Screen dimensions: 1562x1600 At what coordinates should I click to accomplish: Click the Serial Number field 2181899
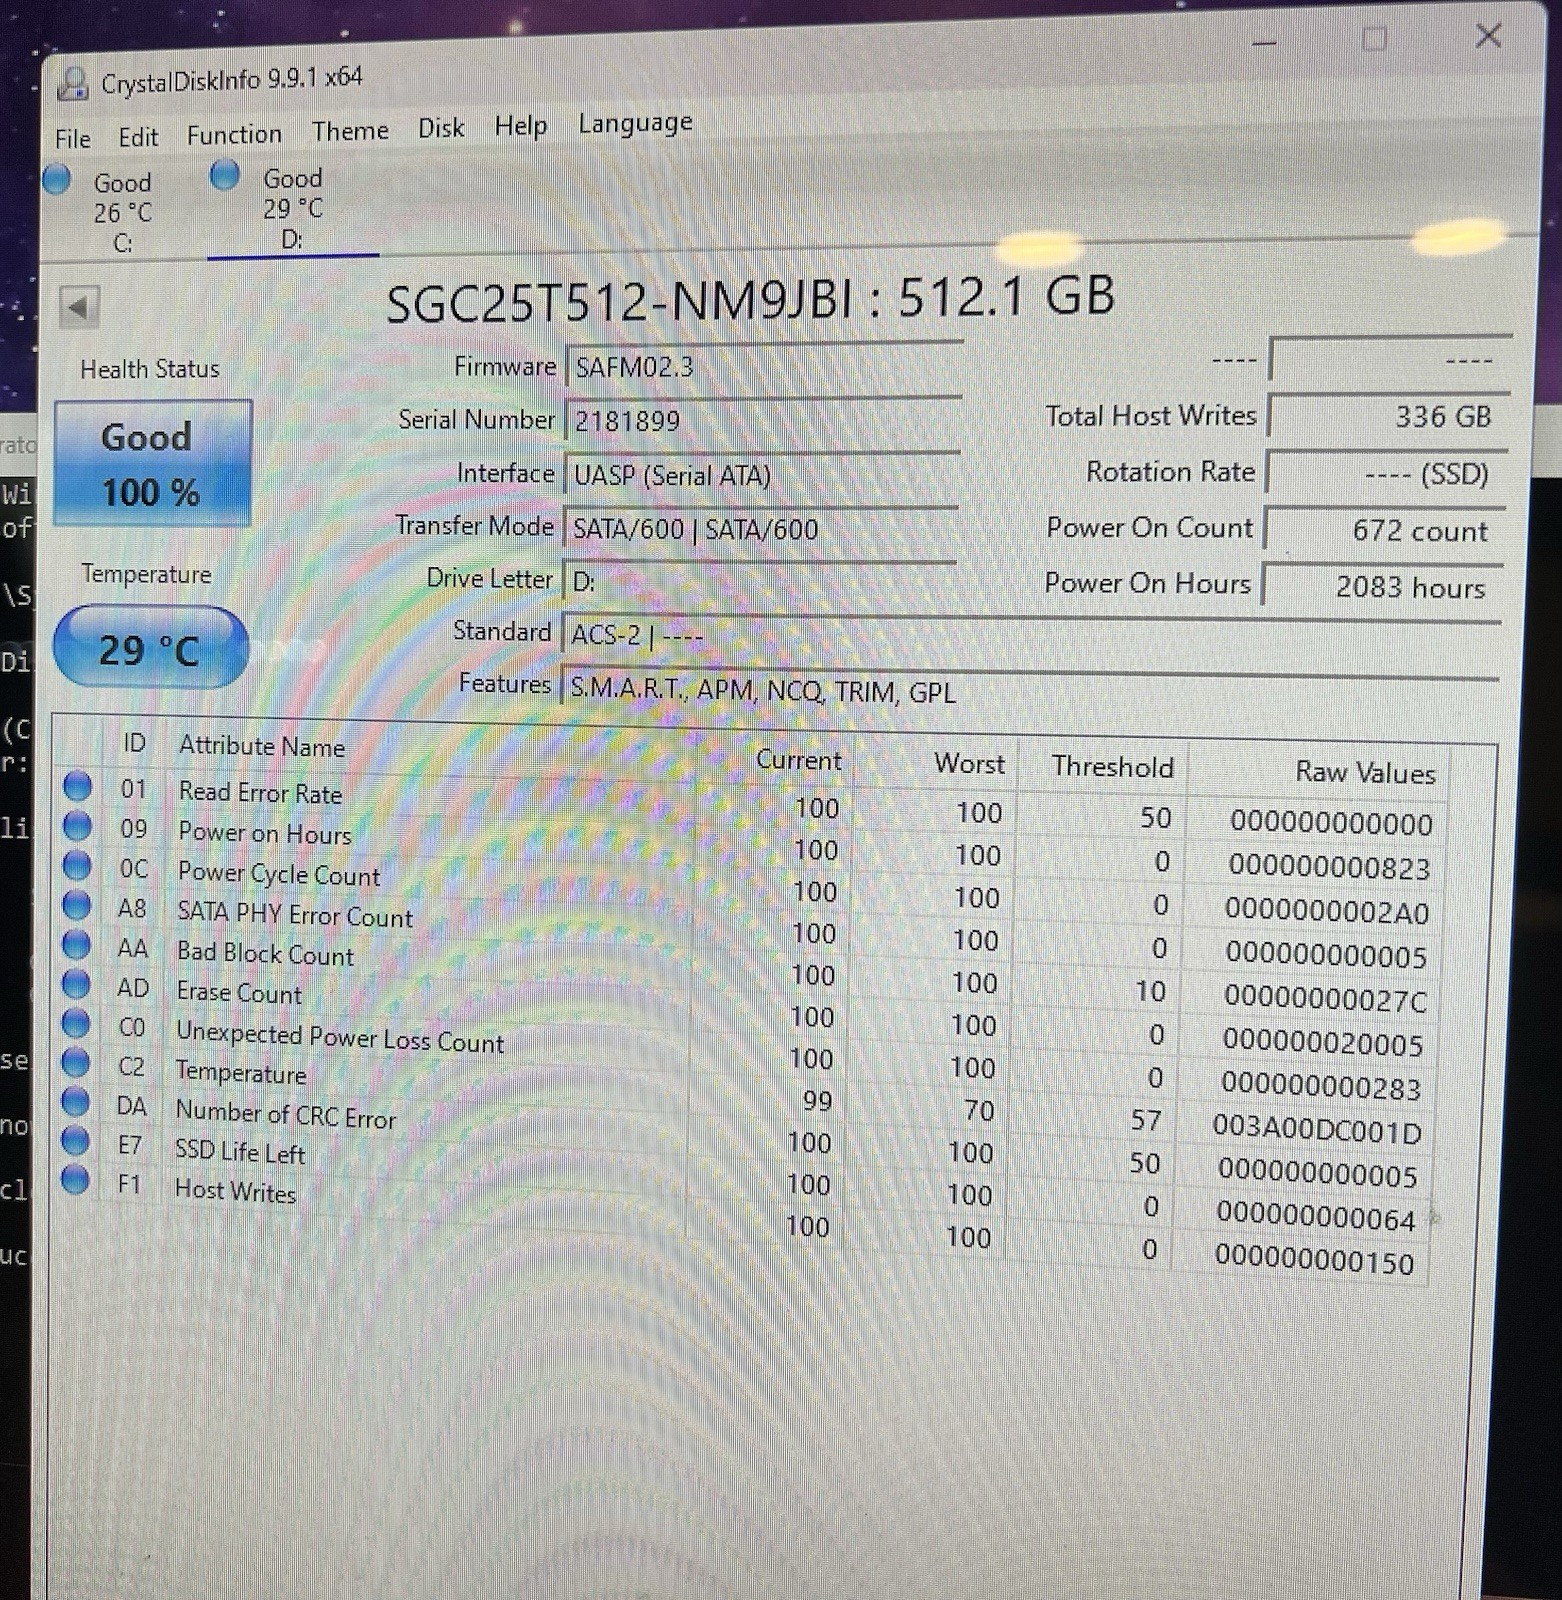tap(762, 421)
